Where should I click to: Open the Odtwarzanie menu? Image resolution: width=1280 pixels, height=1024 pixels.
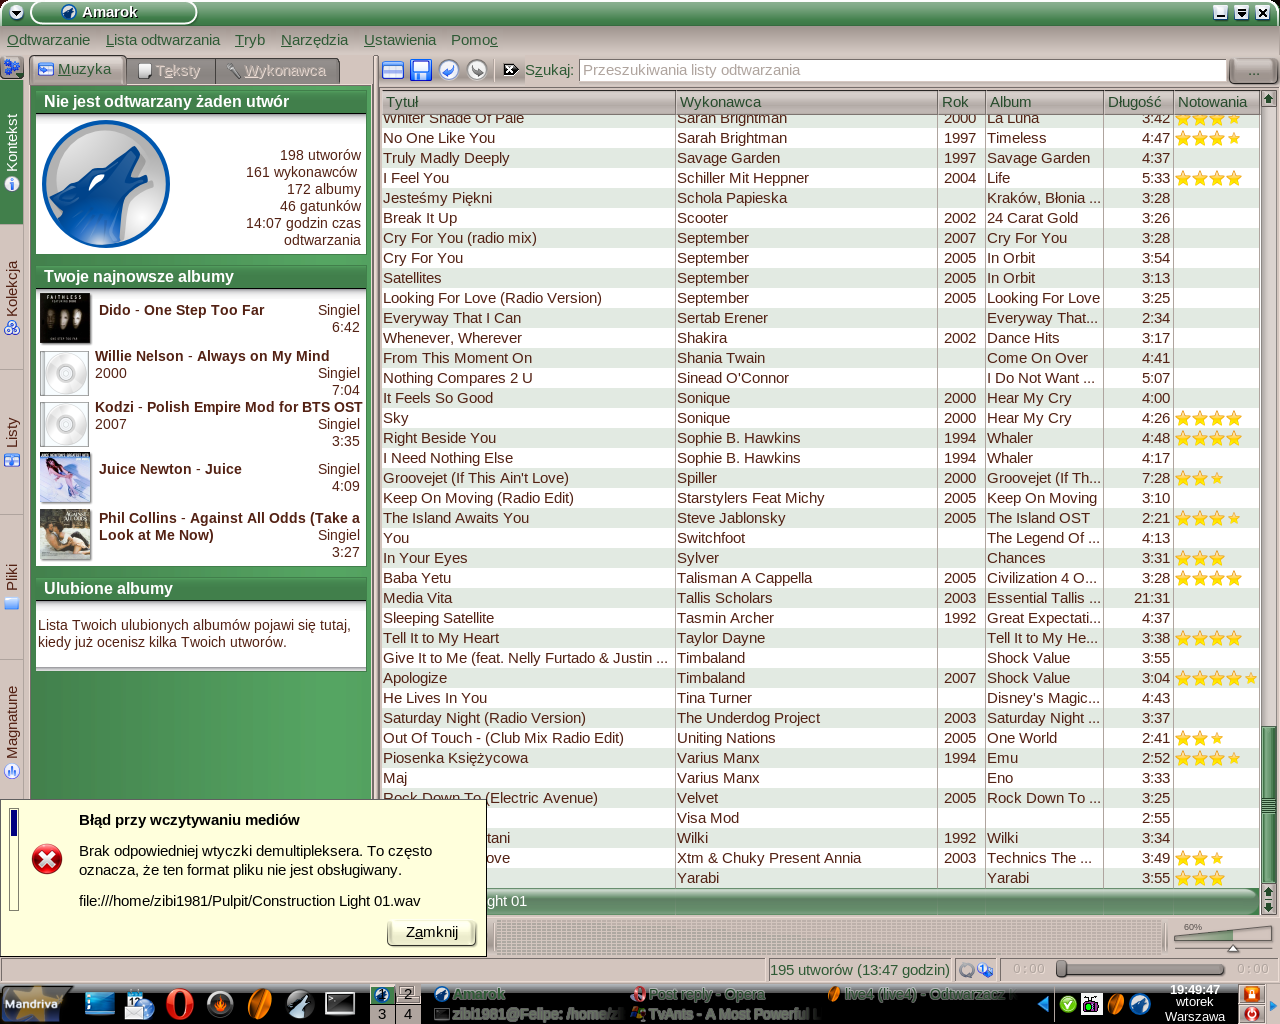(48, 40)
